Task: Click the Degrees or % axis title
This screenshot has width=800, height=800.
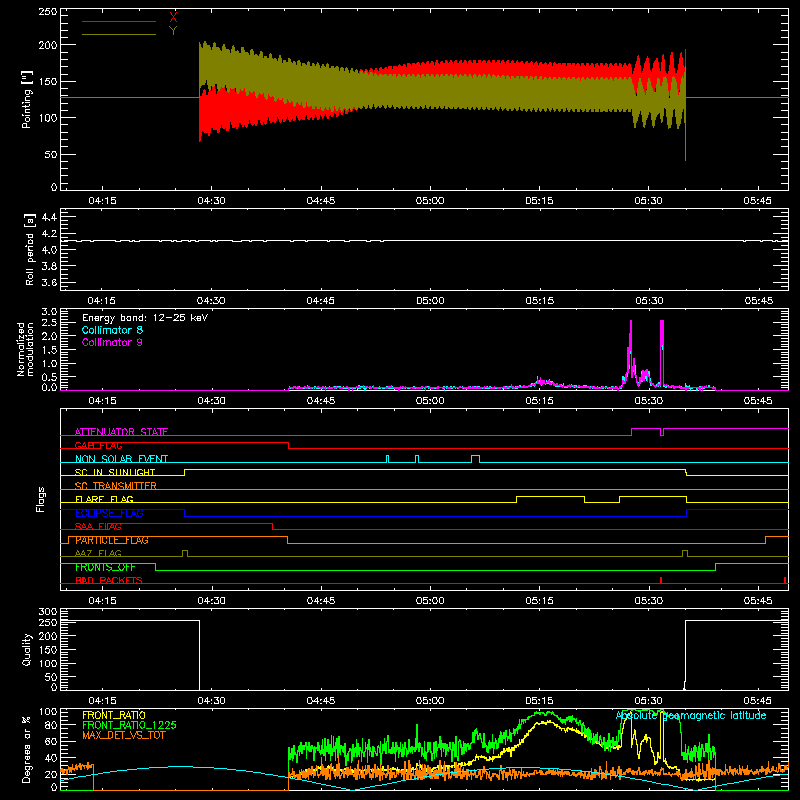Action: (x=27, y=749)
